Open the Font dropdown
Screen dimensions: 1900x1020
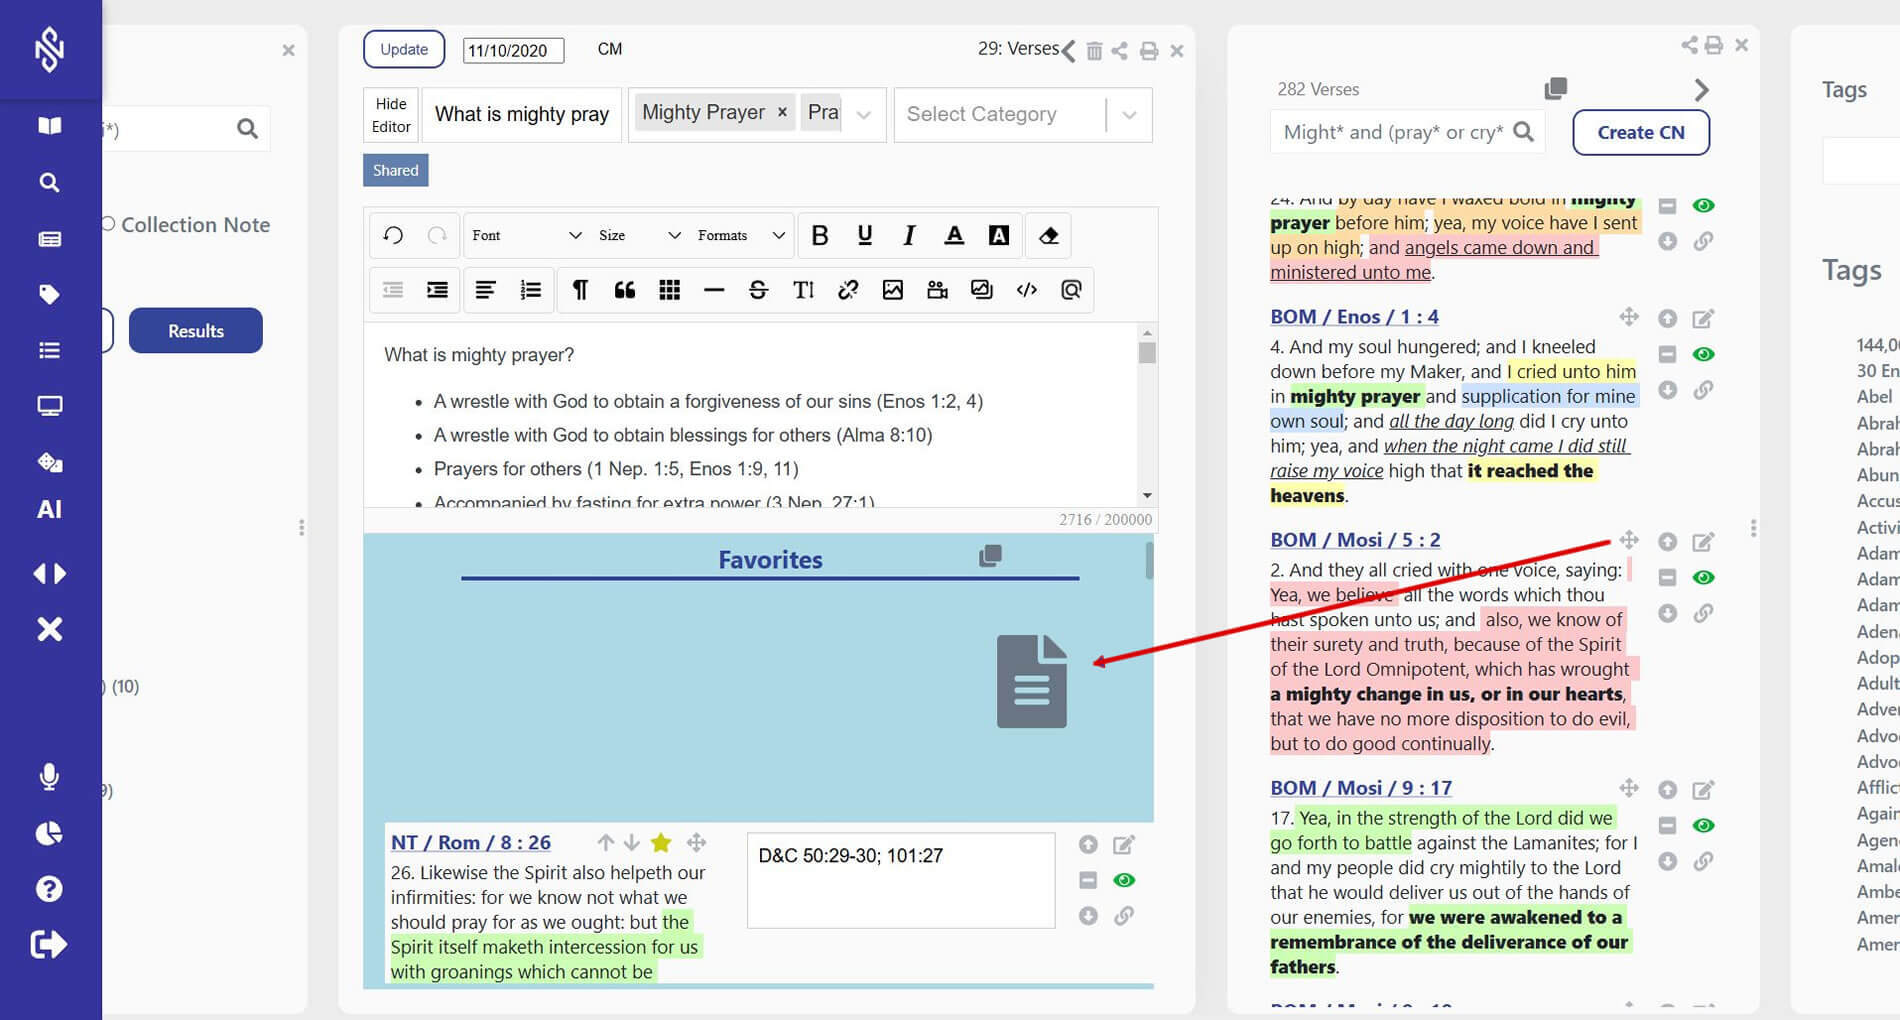(x=526, y=236)
